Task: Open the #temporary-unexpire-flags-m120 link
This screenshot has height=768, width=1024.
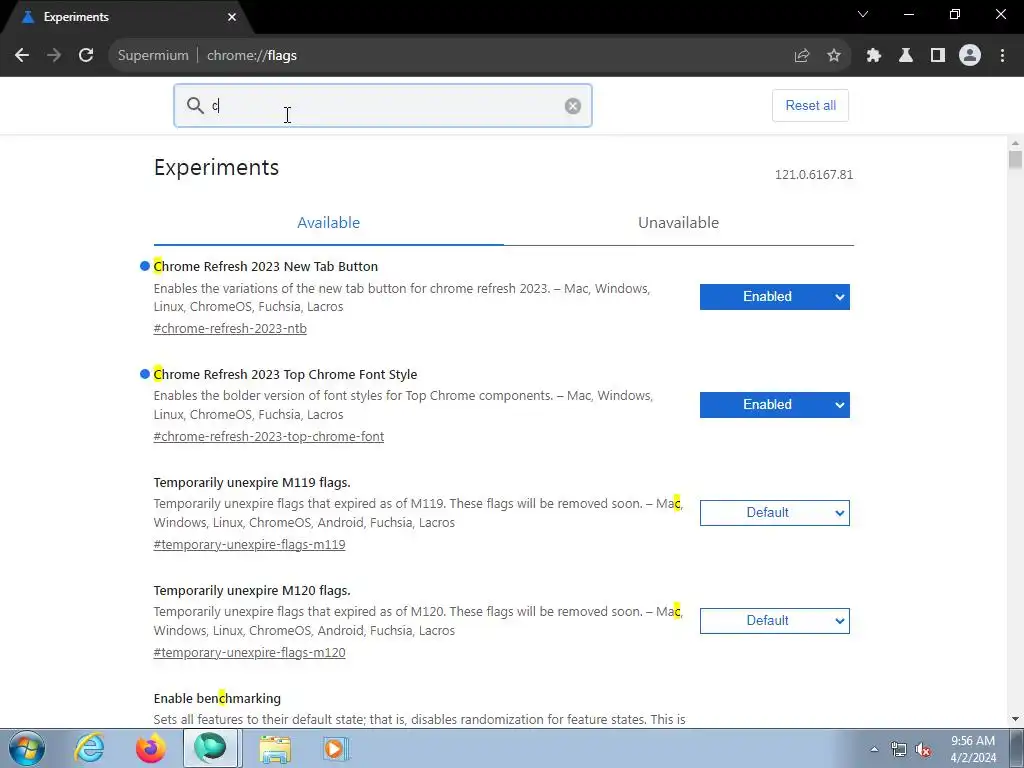Action: tap(249, 652)
